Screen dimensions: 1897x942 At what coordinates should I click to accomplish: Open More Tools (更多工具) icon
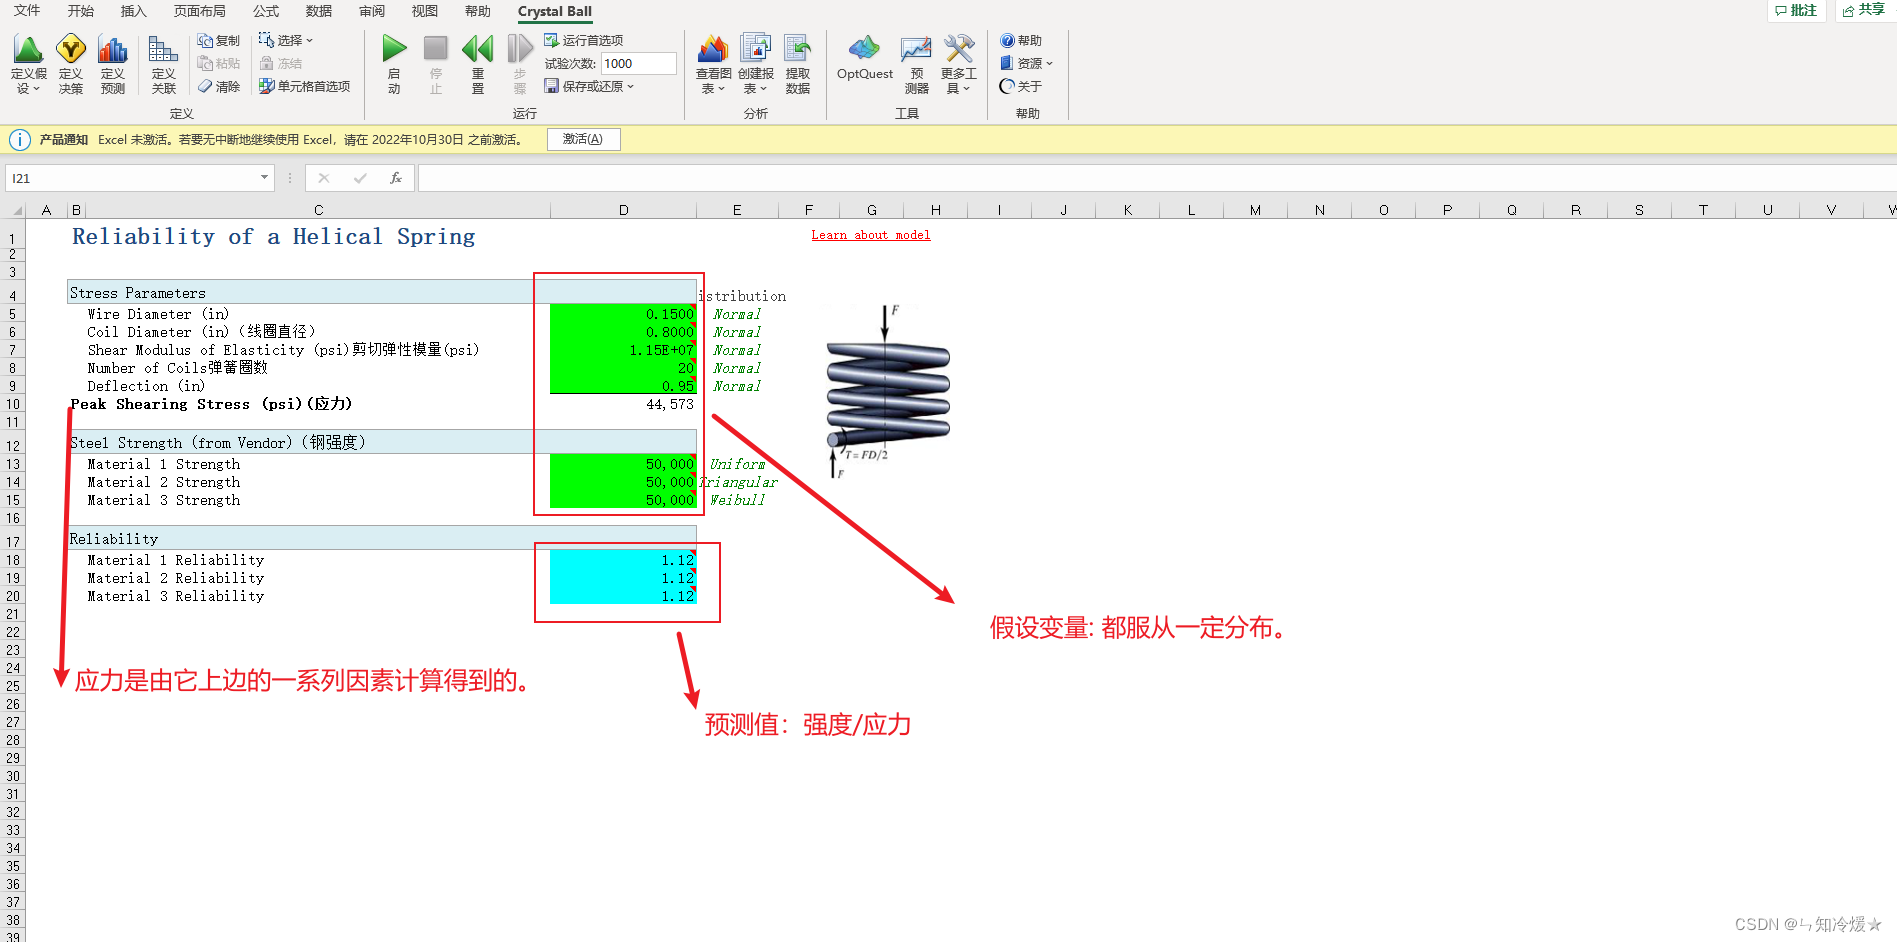tap(959, 49)
